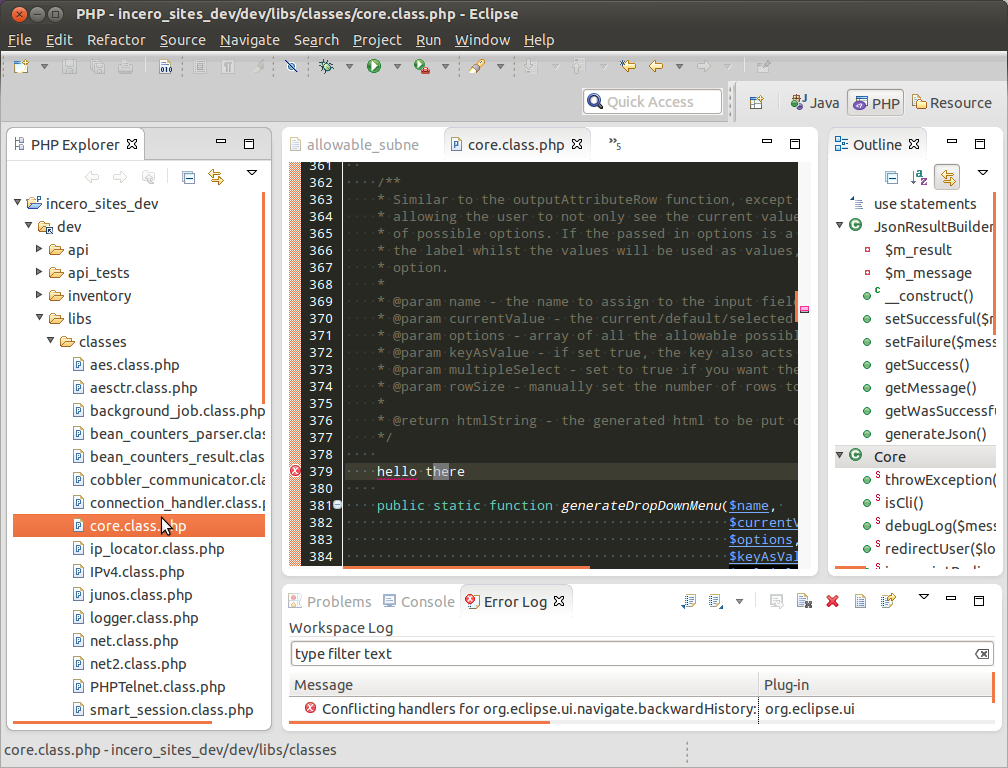The image size is (1008, 768).
Task: Click the Quick Access search field
Action: coord(652,102)
